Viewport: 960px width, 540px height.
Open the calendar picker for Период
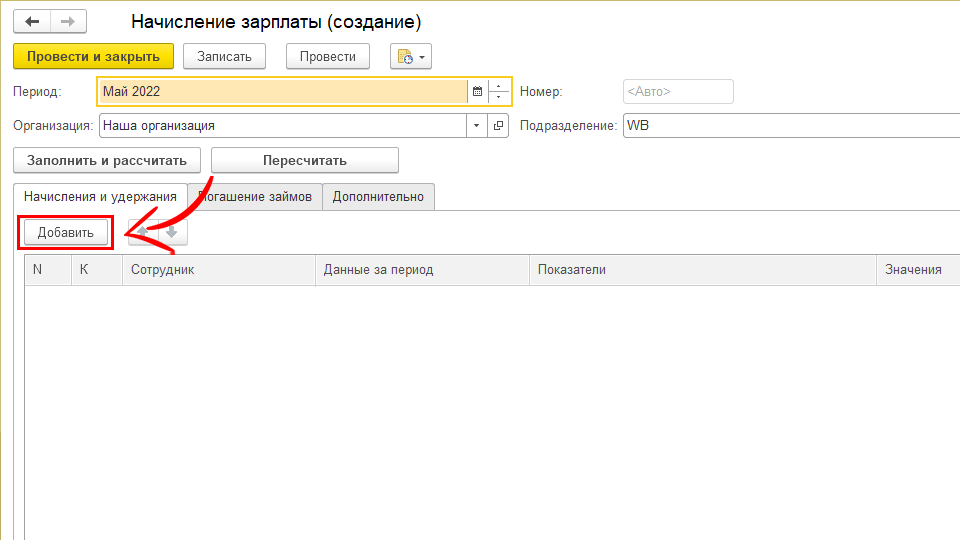pyautogui.click(x=477, y=91)
